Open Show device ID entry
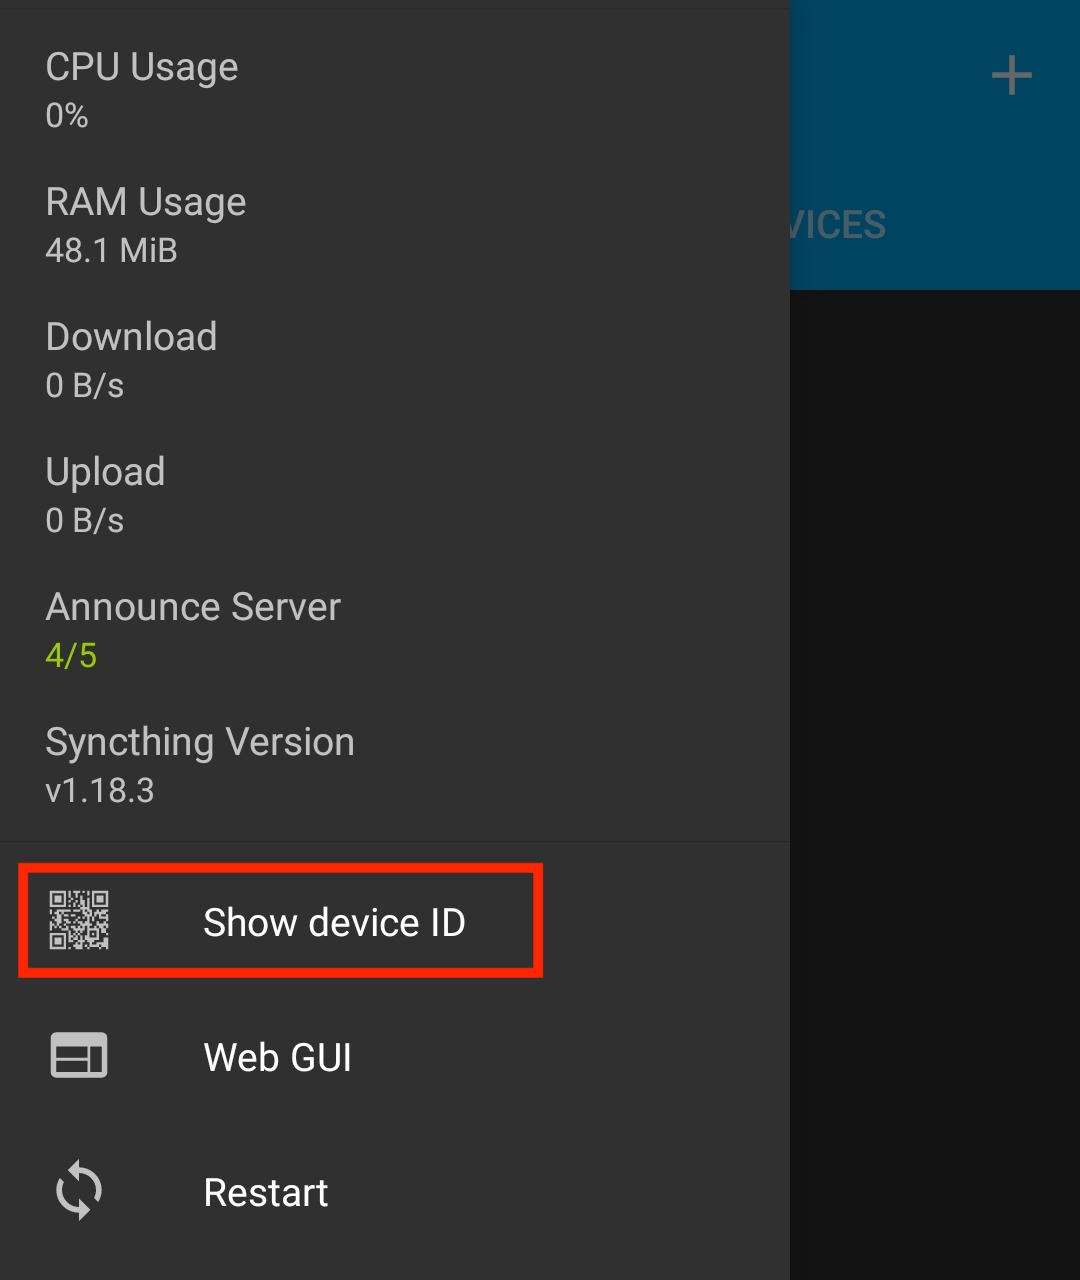The width and height of the screenshot is (1080, 1280). pos(395,921)
